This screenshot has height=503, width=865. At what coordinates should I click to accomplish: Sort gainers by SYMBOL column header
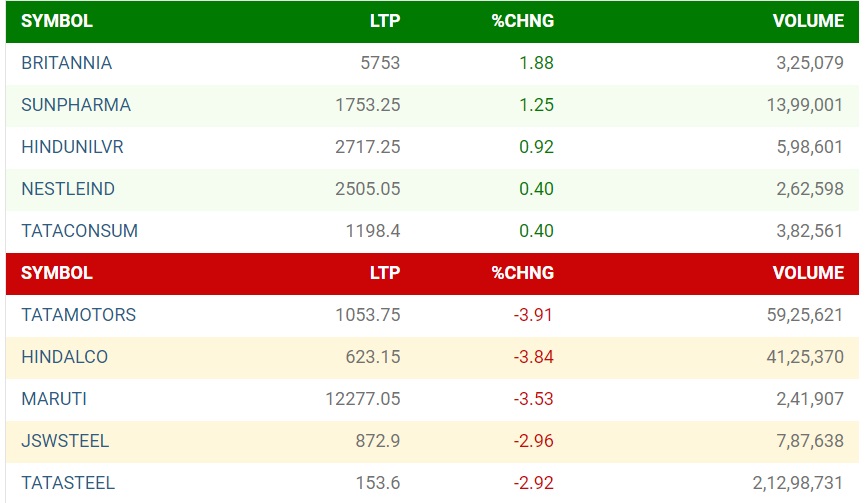point(57,21)
